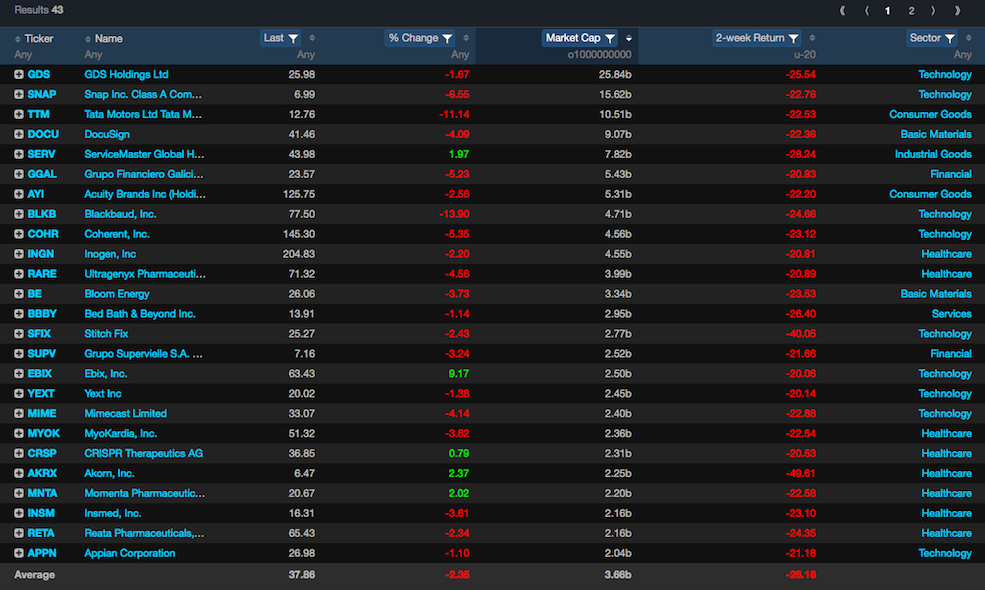Open BE row plus icon
This screenshot has height=590, width=985.
point(19,293)
